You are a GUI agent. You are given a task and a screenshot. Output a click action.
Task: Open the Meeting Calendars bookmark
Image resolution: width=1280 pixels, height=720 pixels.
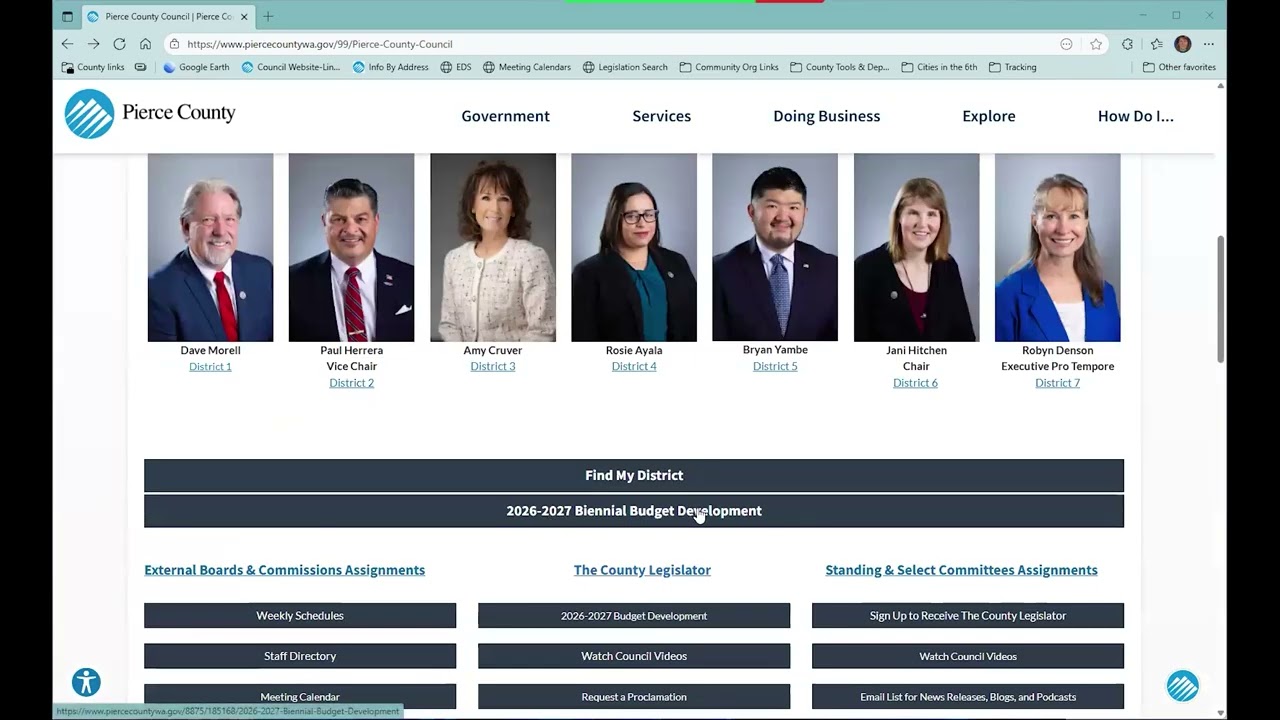coord(527,67)
